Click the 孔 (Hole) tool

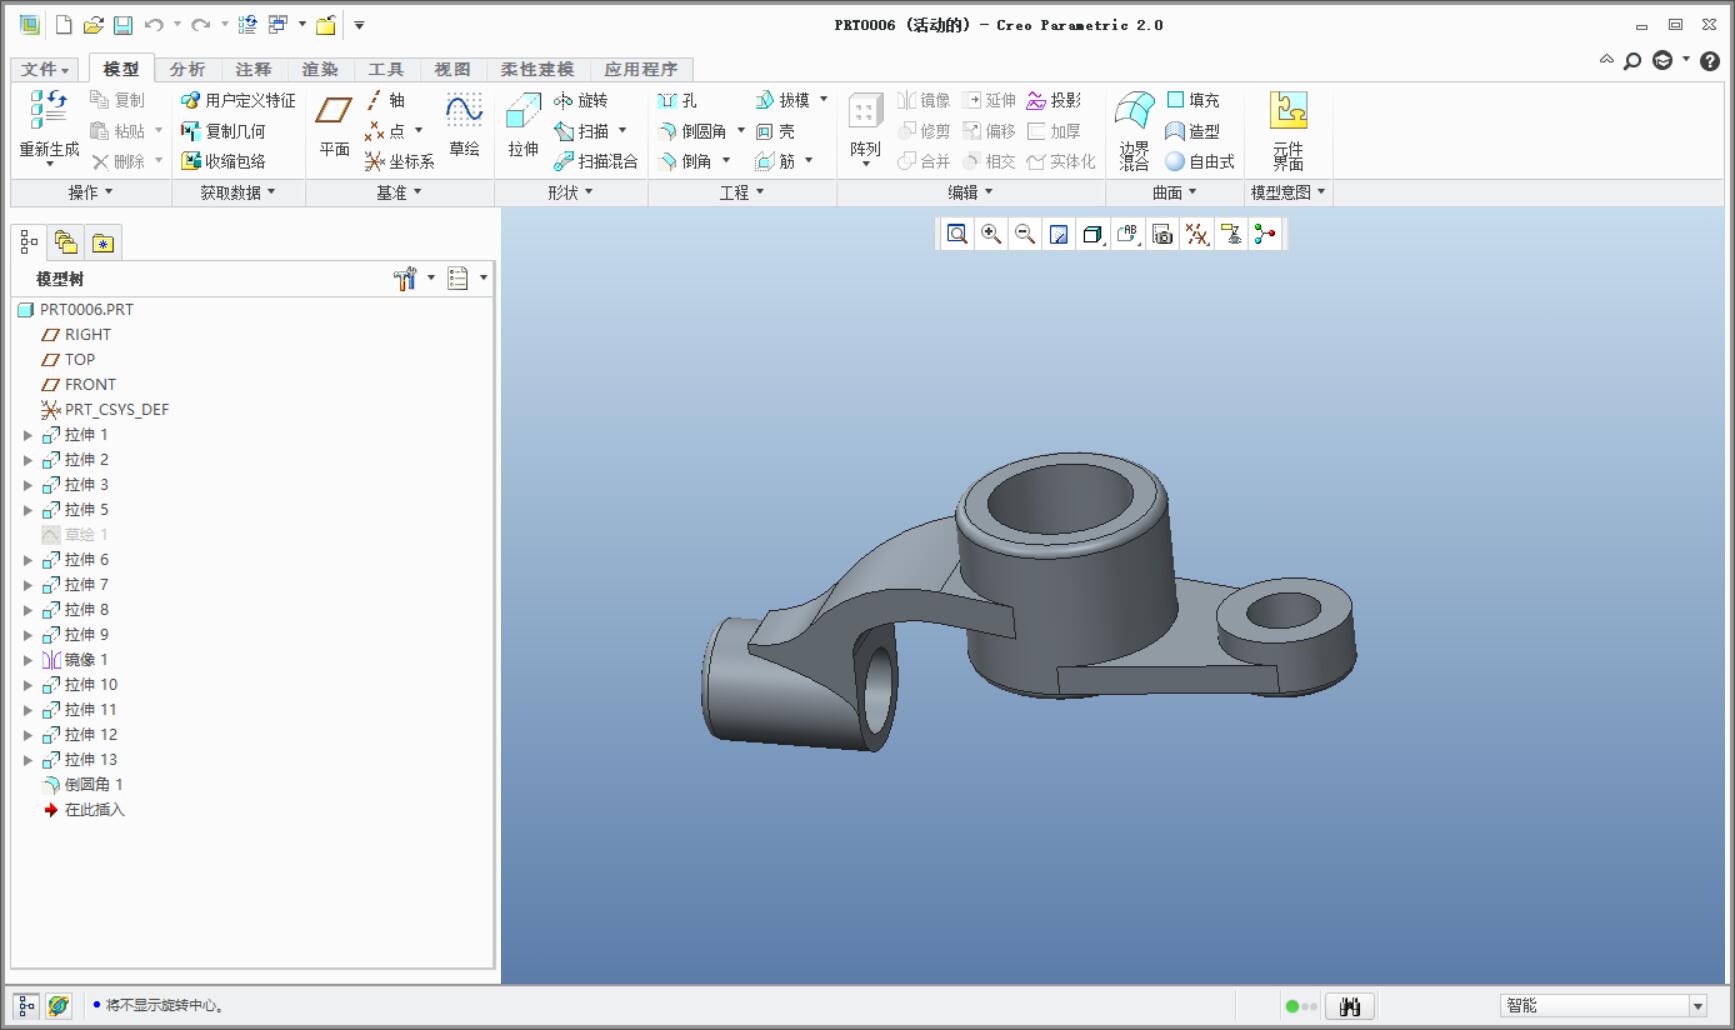coord(678,100)
